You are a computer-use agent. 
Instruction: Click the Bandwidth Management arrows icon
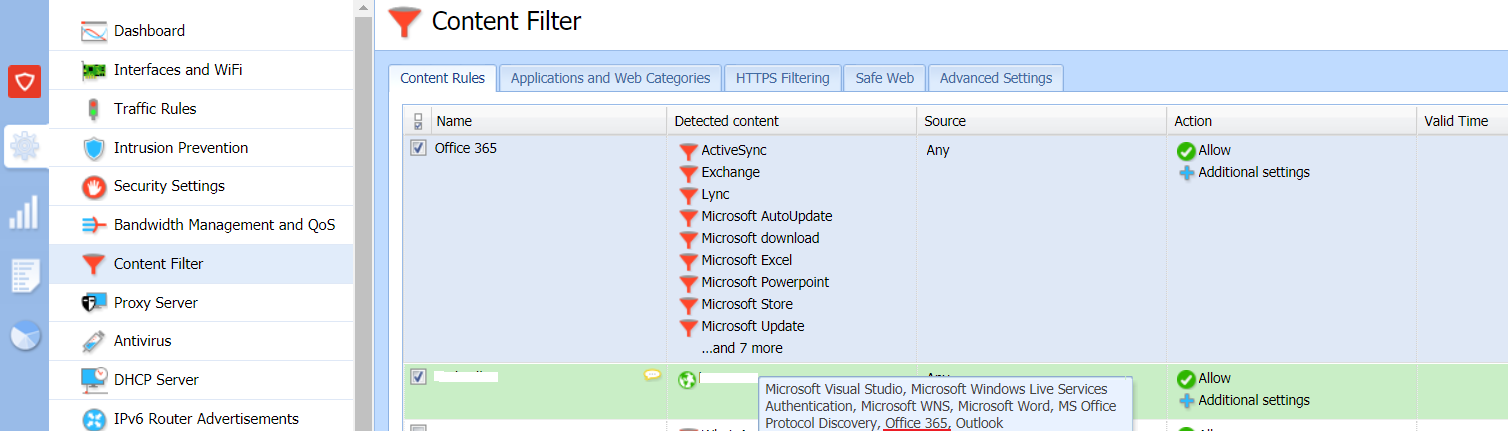point(93,225)
